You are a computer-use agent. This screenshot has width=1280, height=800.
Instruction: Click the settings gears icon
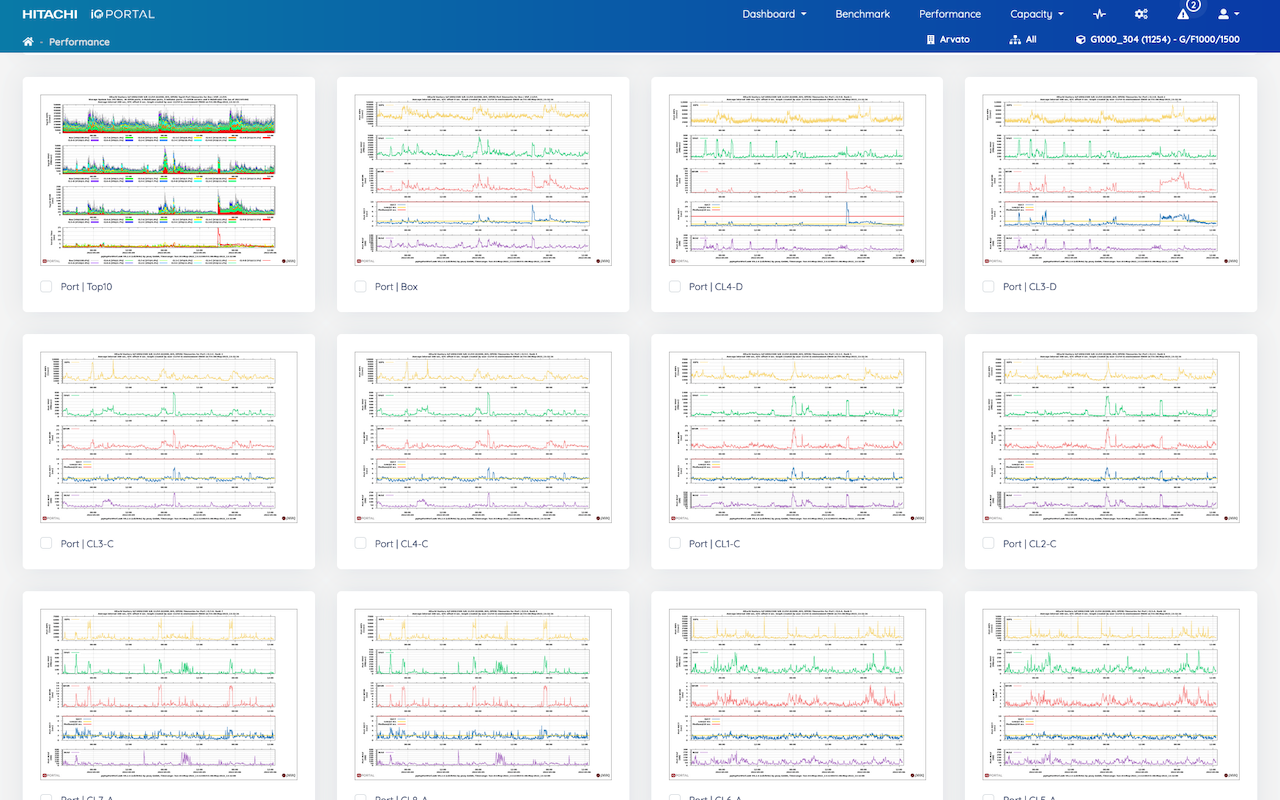click(x=1141, y=14)
